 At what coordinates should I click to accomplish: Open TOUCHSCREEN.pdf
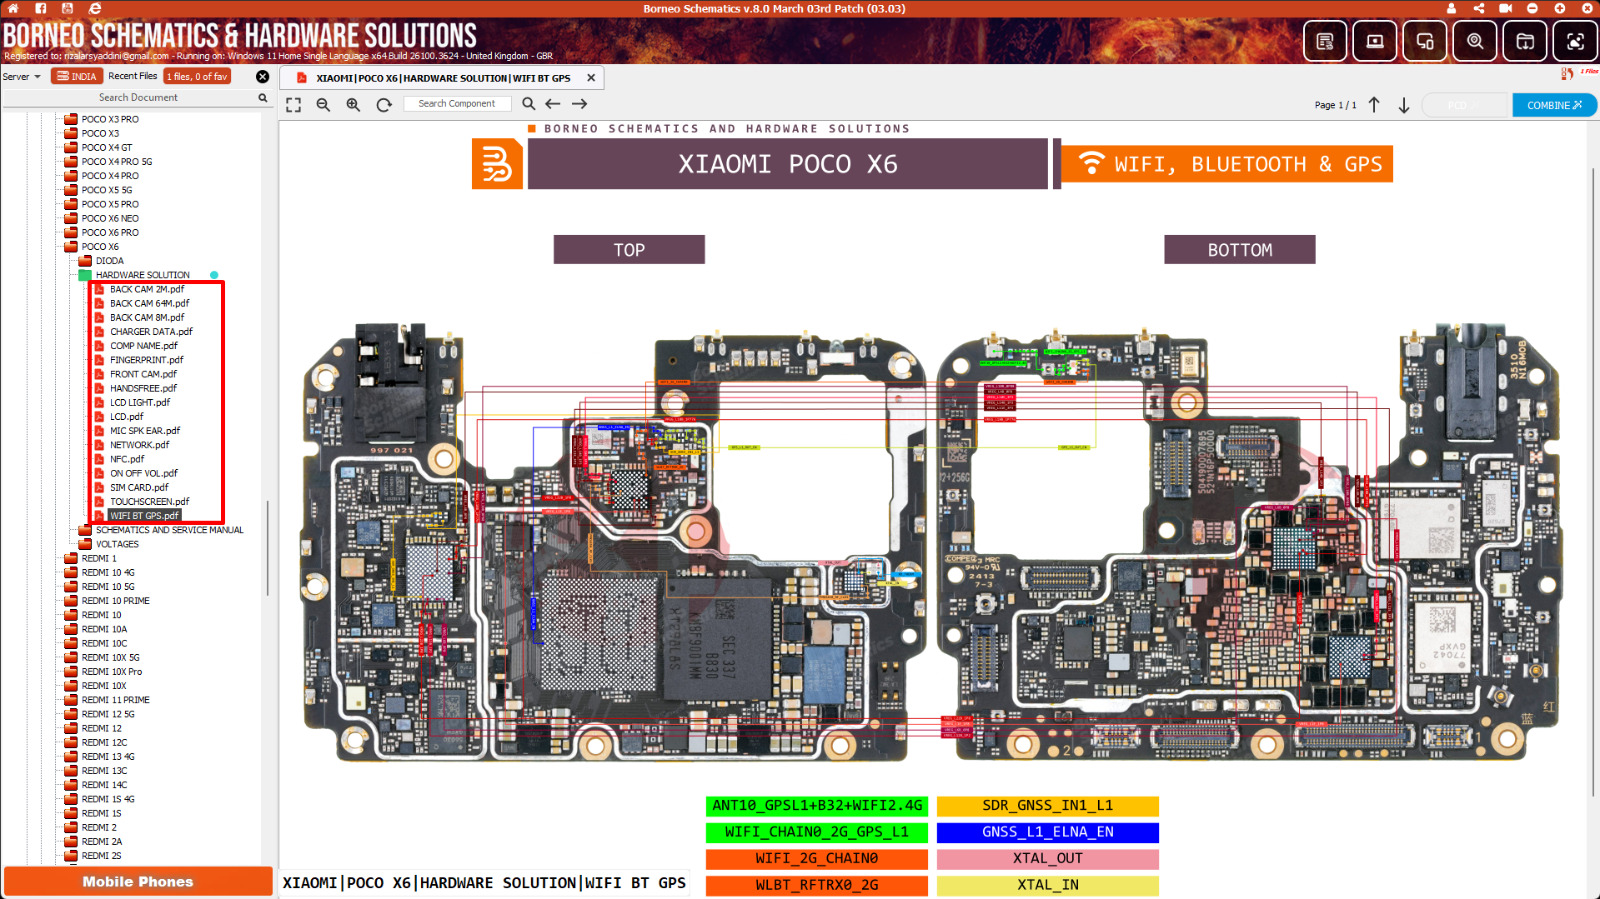pos(149,502)
